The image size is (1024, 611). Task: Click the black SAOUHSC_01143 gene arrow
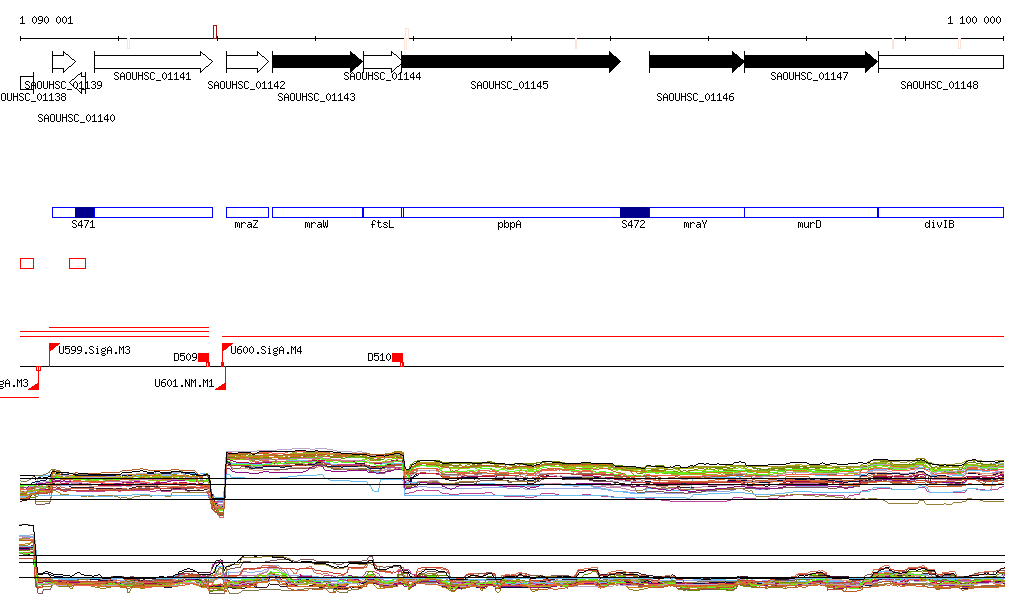click(316, 62)
